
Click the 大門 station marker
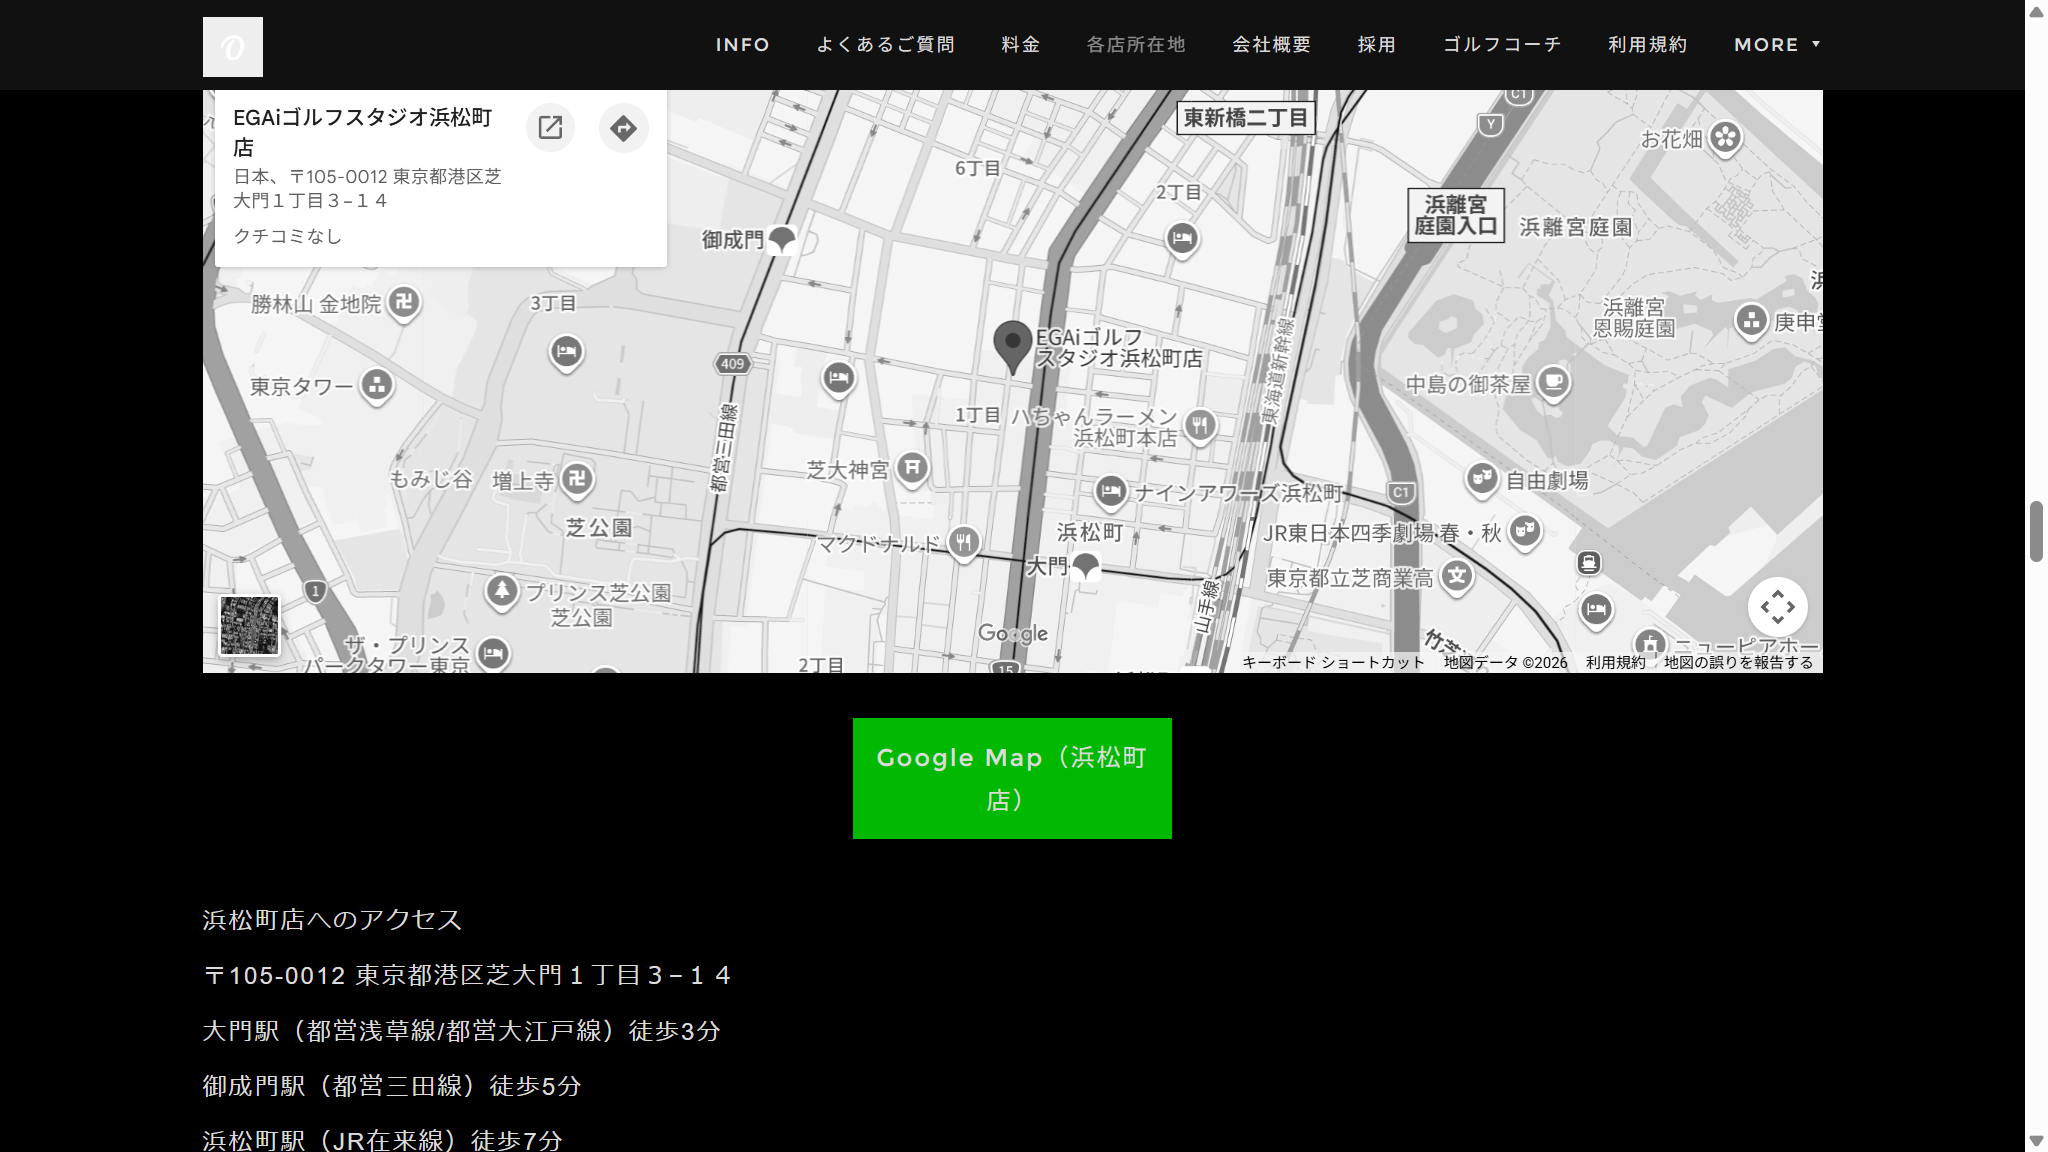1085,567
